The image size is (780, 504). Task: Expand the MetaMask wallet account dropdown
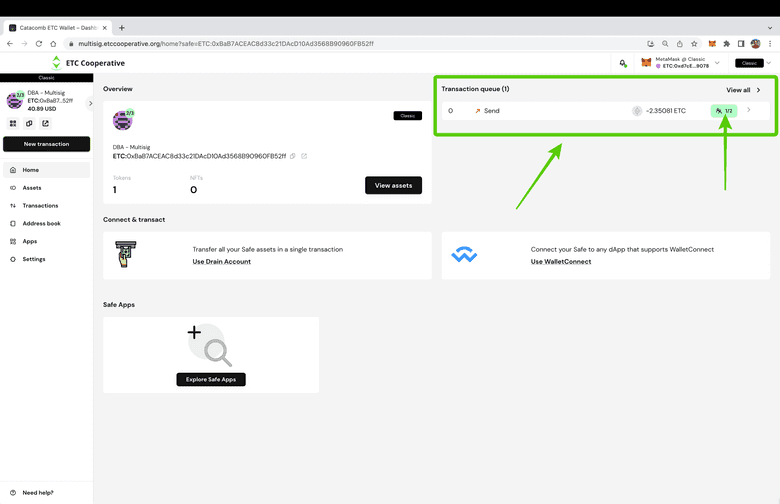tap(717, 63)
